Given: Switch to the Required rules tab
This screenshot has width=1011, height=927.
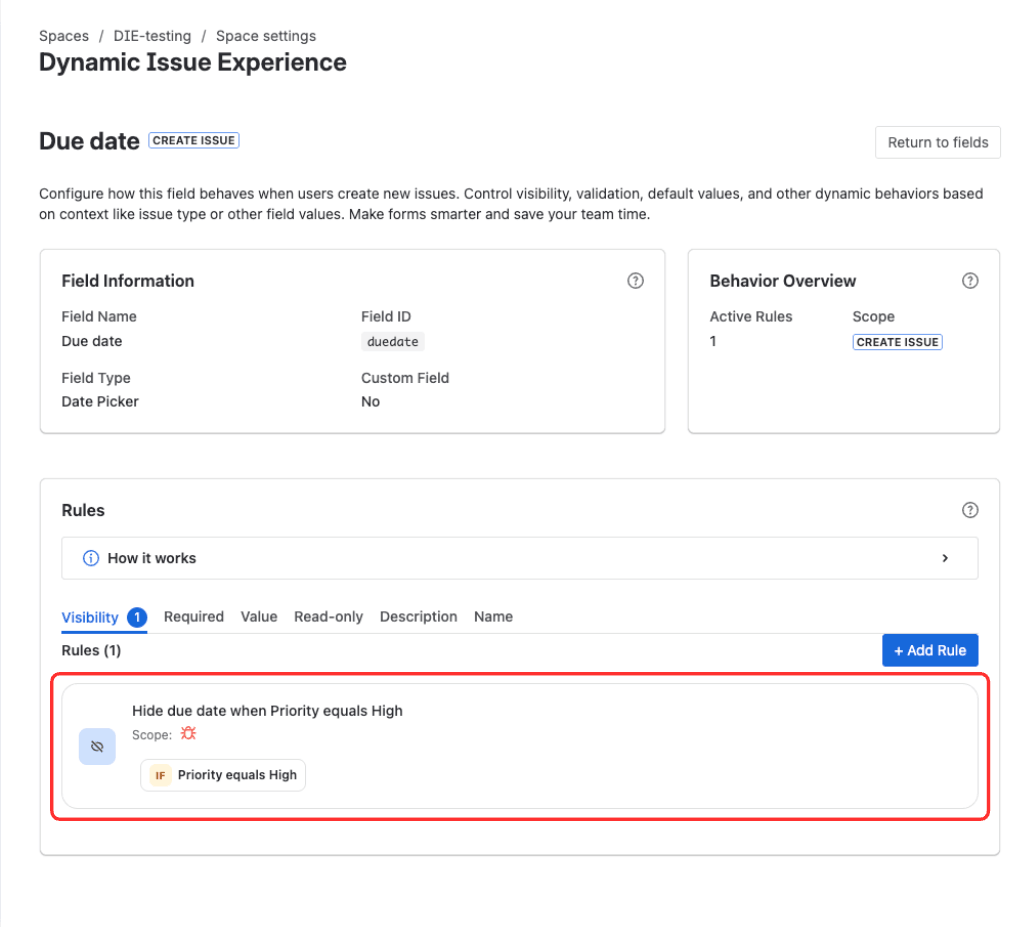Looking at the screenshot, I should tap(193, 617).
